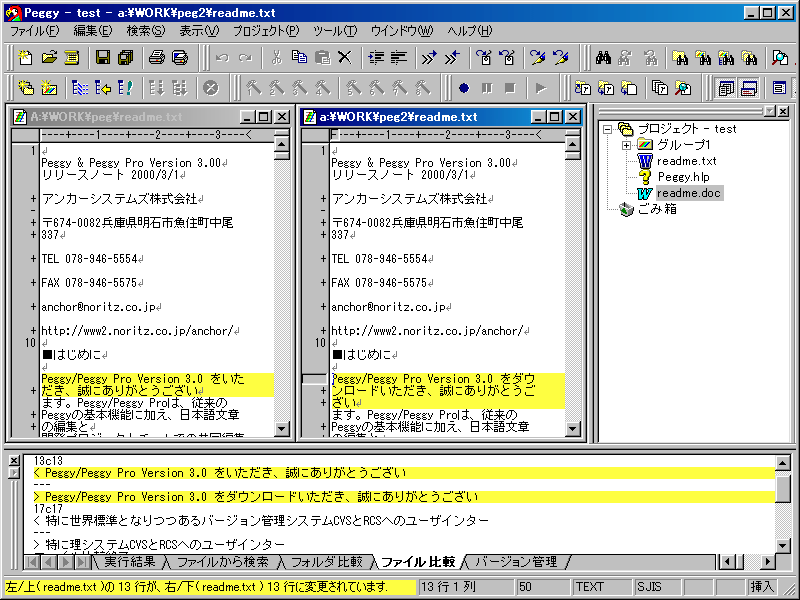The image size is (800, 600).
Task: Click the jump backward double-chevron icon
Action: pos(453,58)
